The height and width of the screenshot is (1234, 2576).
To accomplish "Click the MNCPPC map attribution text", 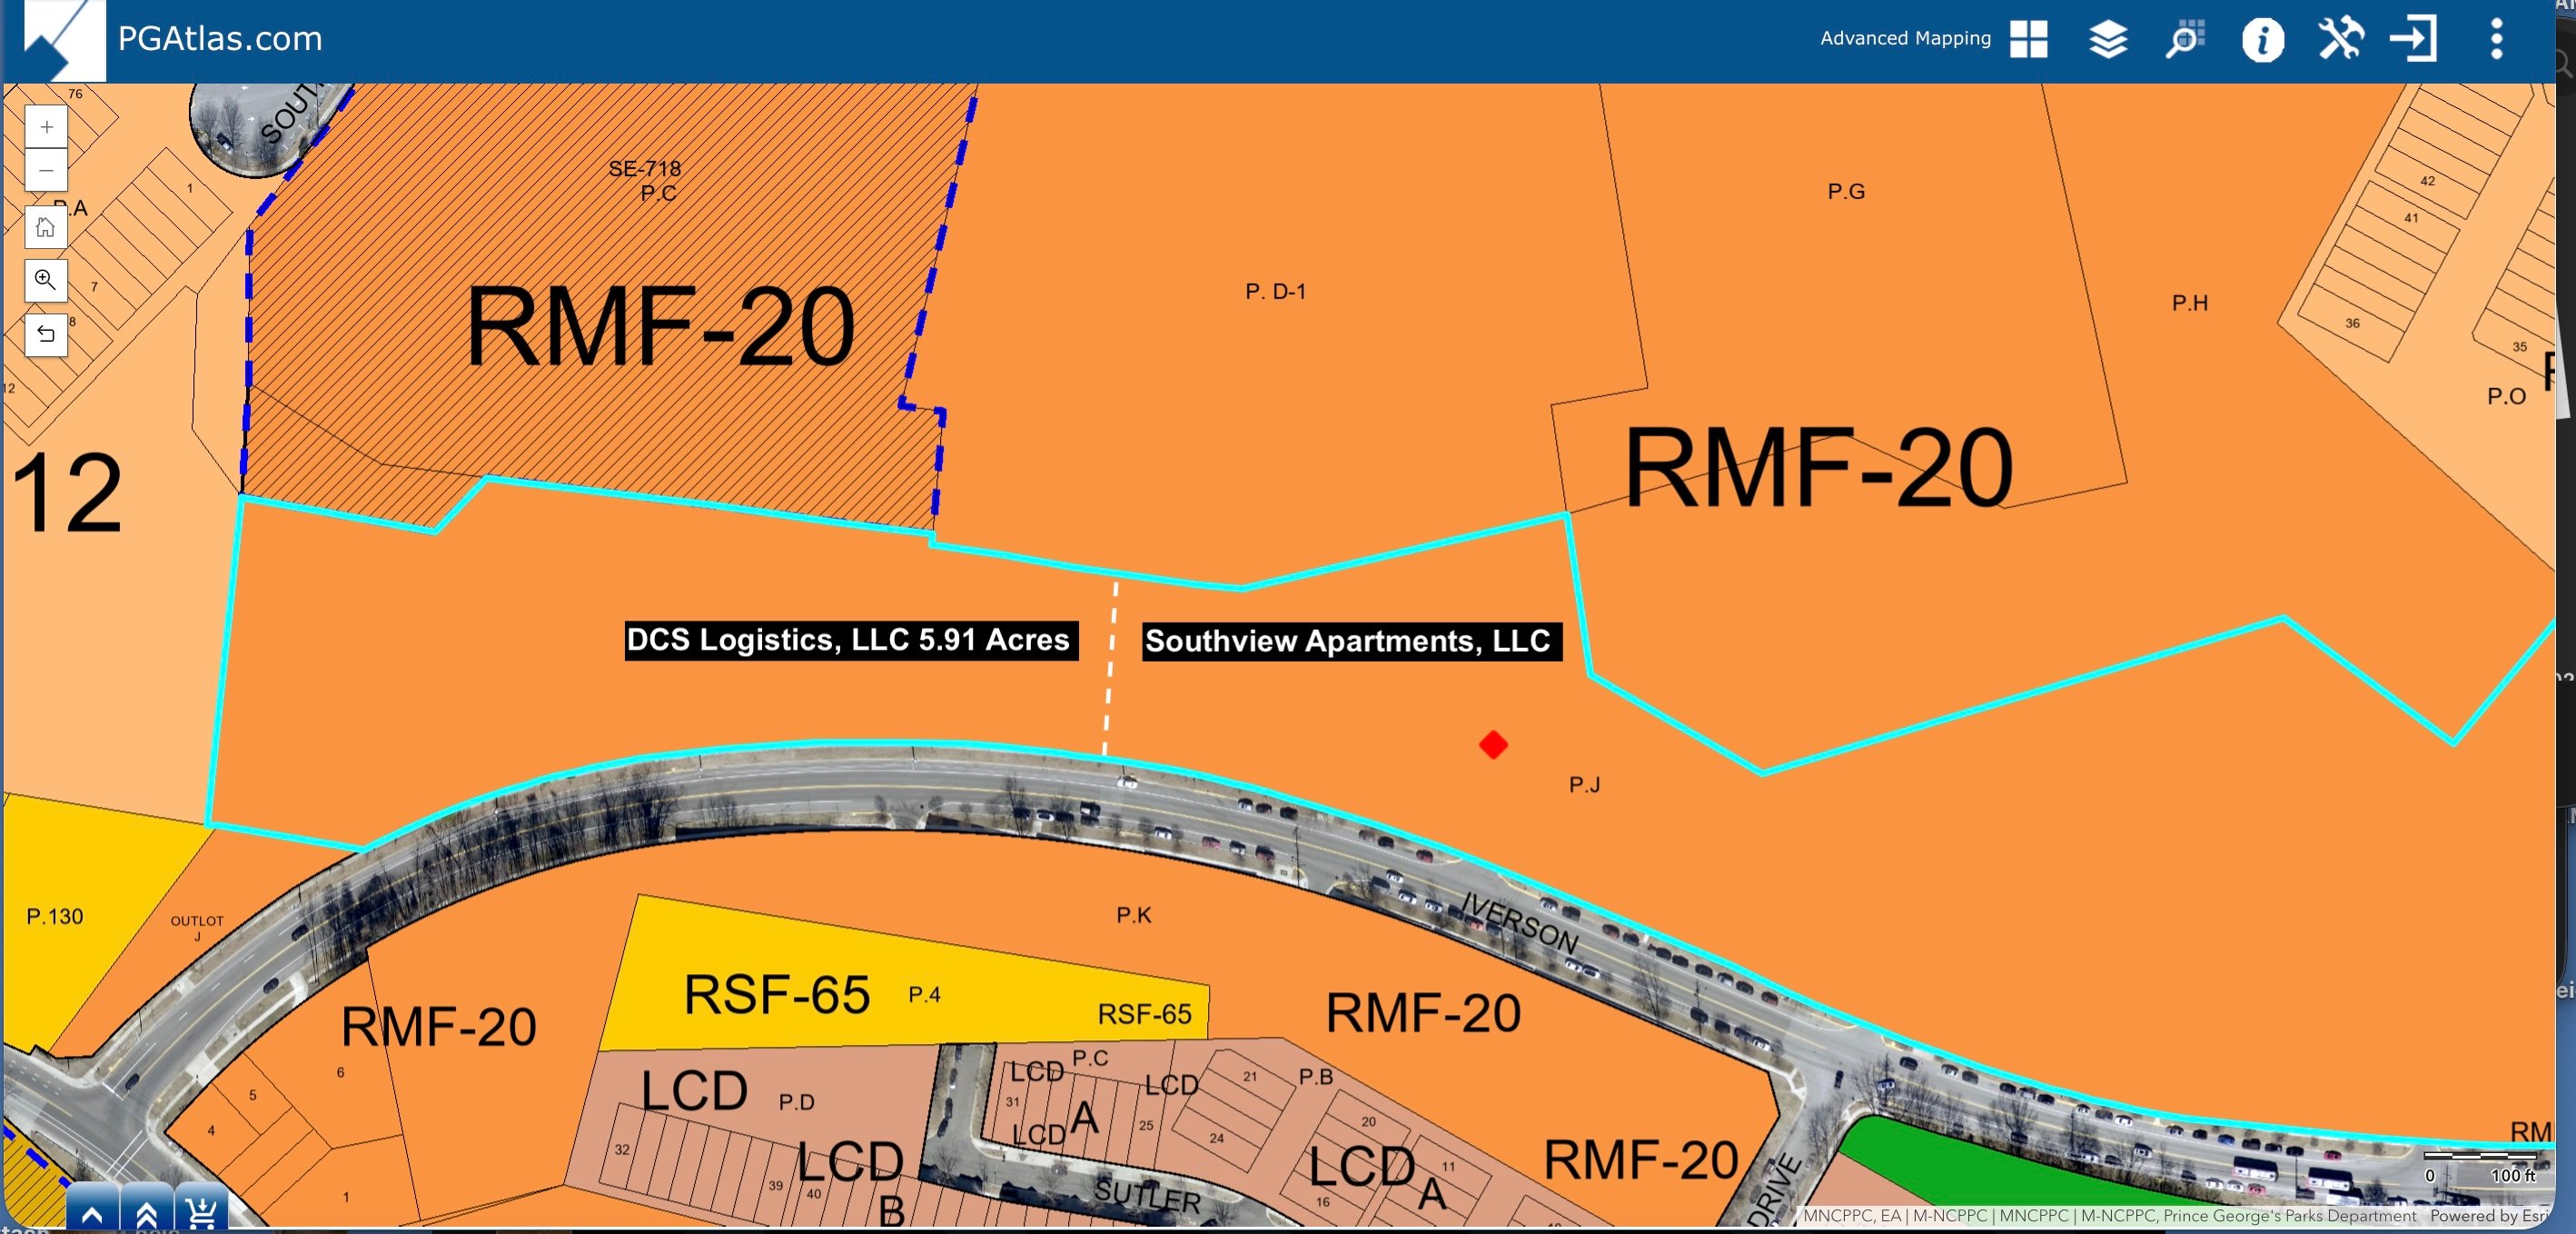I will 2109,1216.
